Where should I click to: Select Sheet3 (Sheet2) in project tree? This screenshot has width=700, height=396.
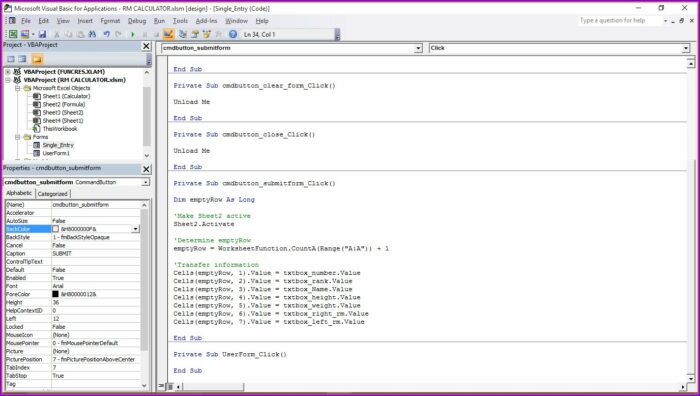(62, 113)
